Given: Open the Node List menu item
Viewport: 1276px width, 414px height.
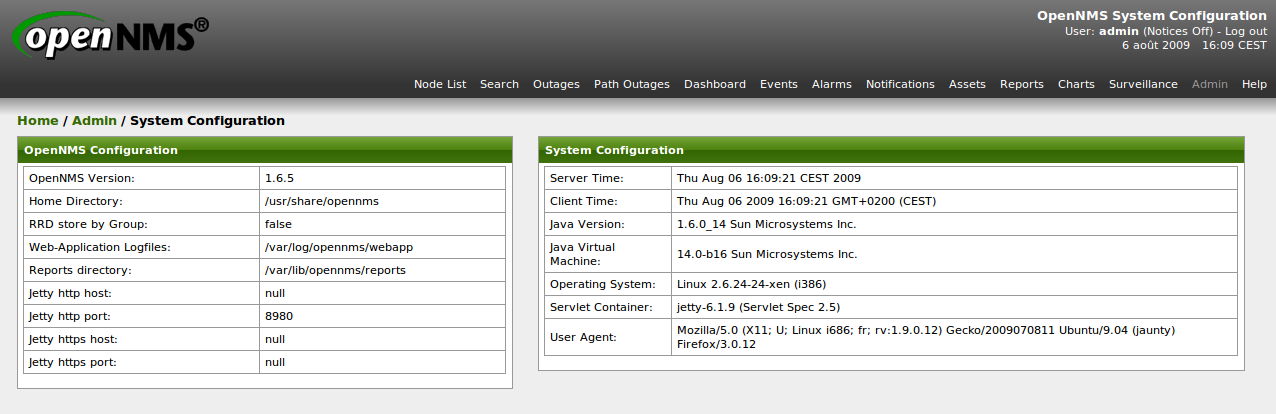Looking at the screenshot, I should (440, 85).
